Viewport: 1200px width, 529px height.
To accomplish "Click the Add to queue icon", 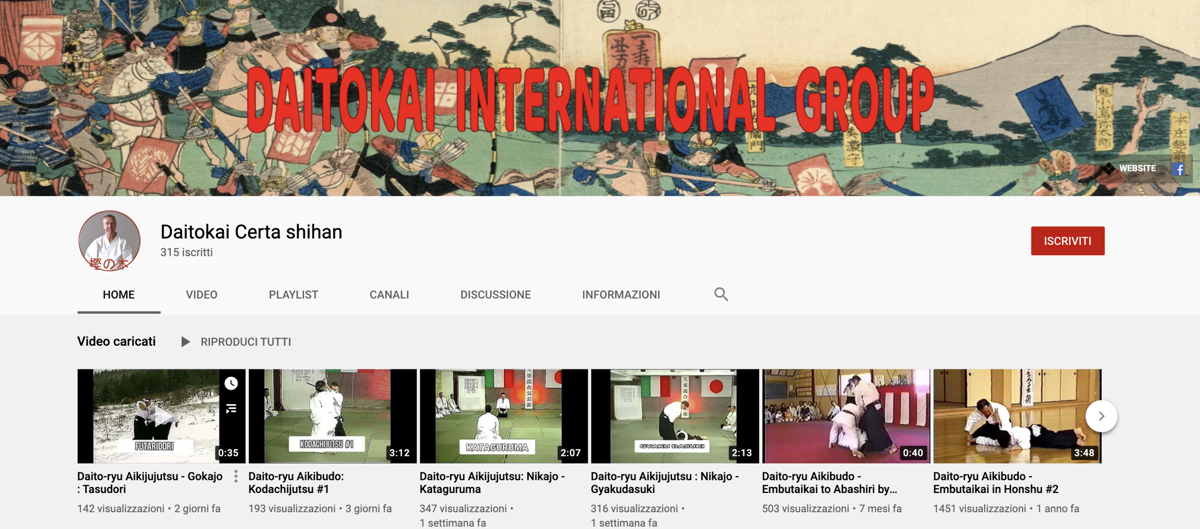I will 231,408.
